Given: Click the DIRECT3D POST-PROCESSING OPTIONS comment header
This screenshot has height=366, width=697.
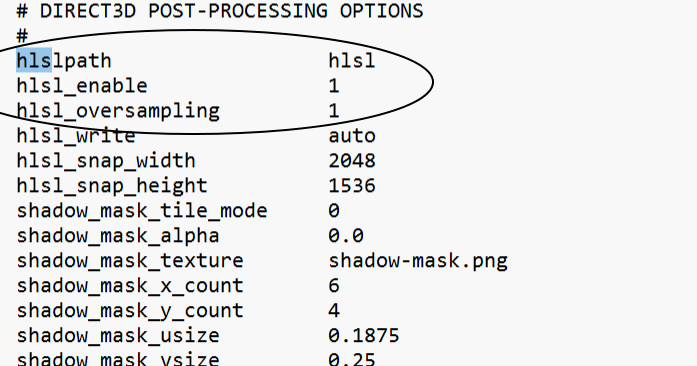Looking at the screenshot, I should tap(220, 11).
